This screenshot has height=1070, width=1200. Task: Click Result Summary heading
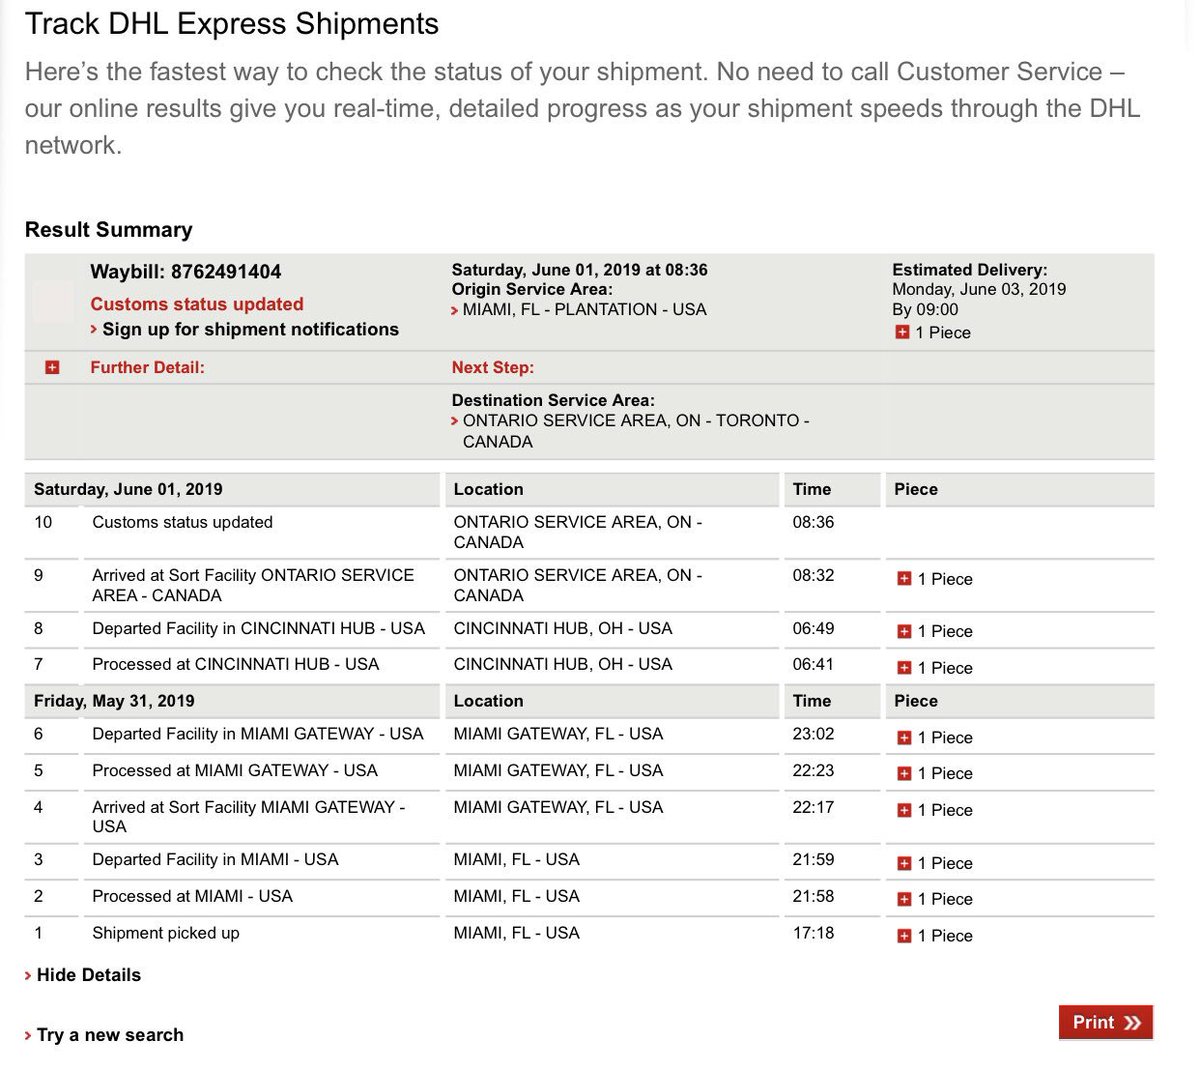(x=108, y=230)
